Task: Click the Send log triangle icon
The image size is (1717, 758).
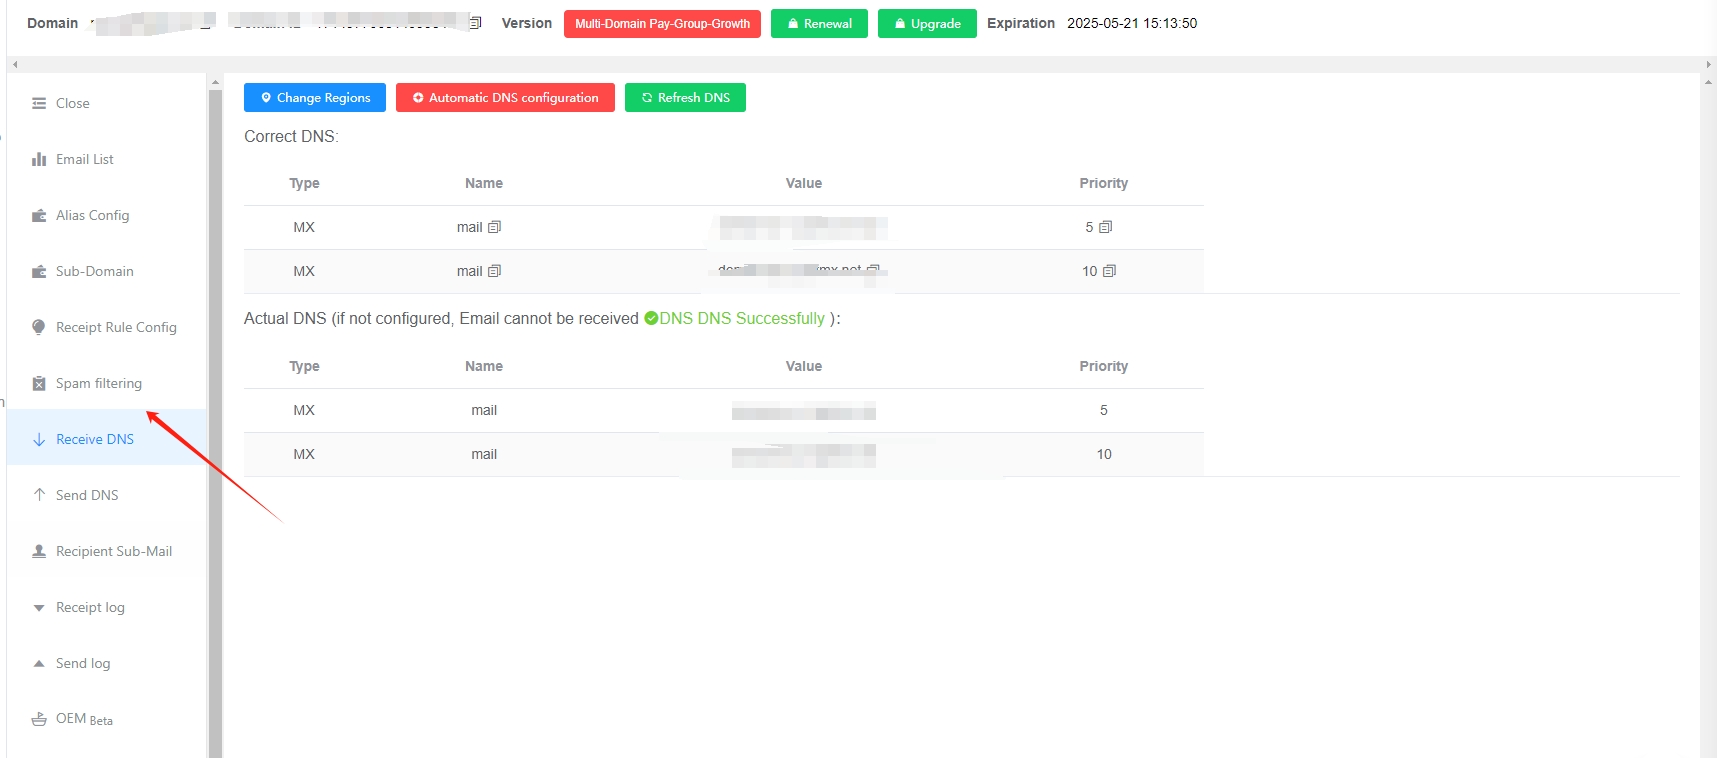Action: pos(39,663)
